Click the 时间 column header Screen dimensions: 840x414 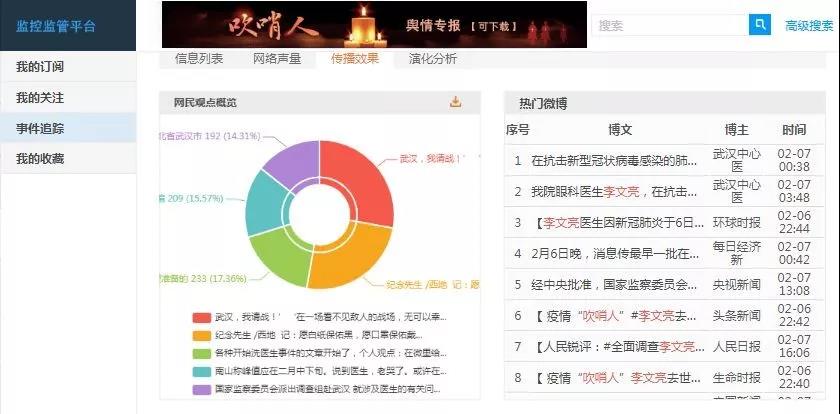click(x=794, y=130)
